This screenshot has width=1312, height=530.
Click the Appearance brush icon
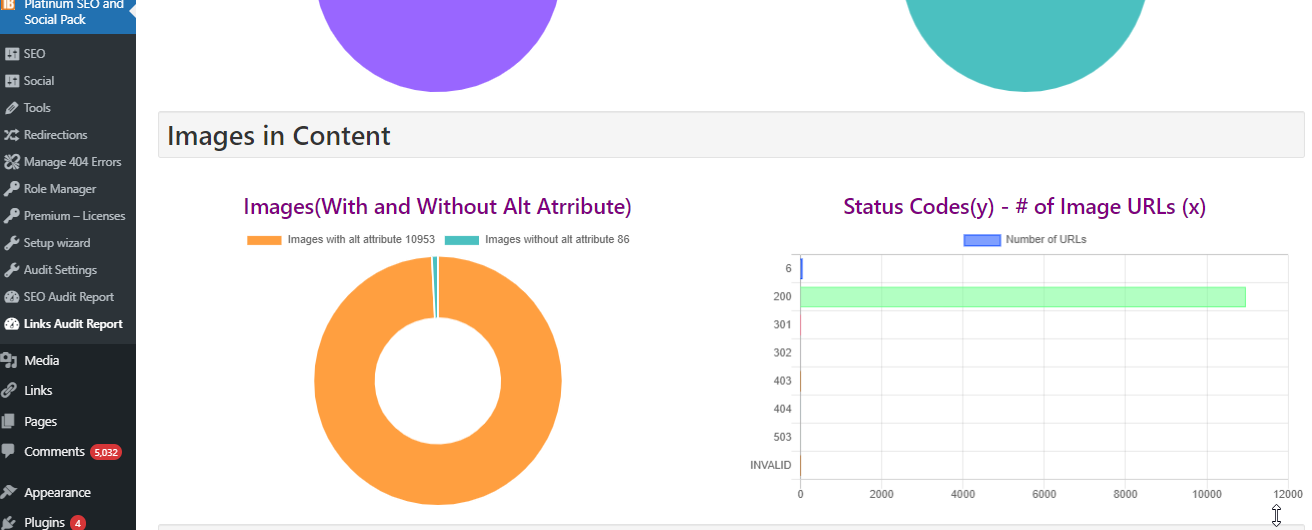10,493
